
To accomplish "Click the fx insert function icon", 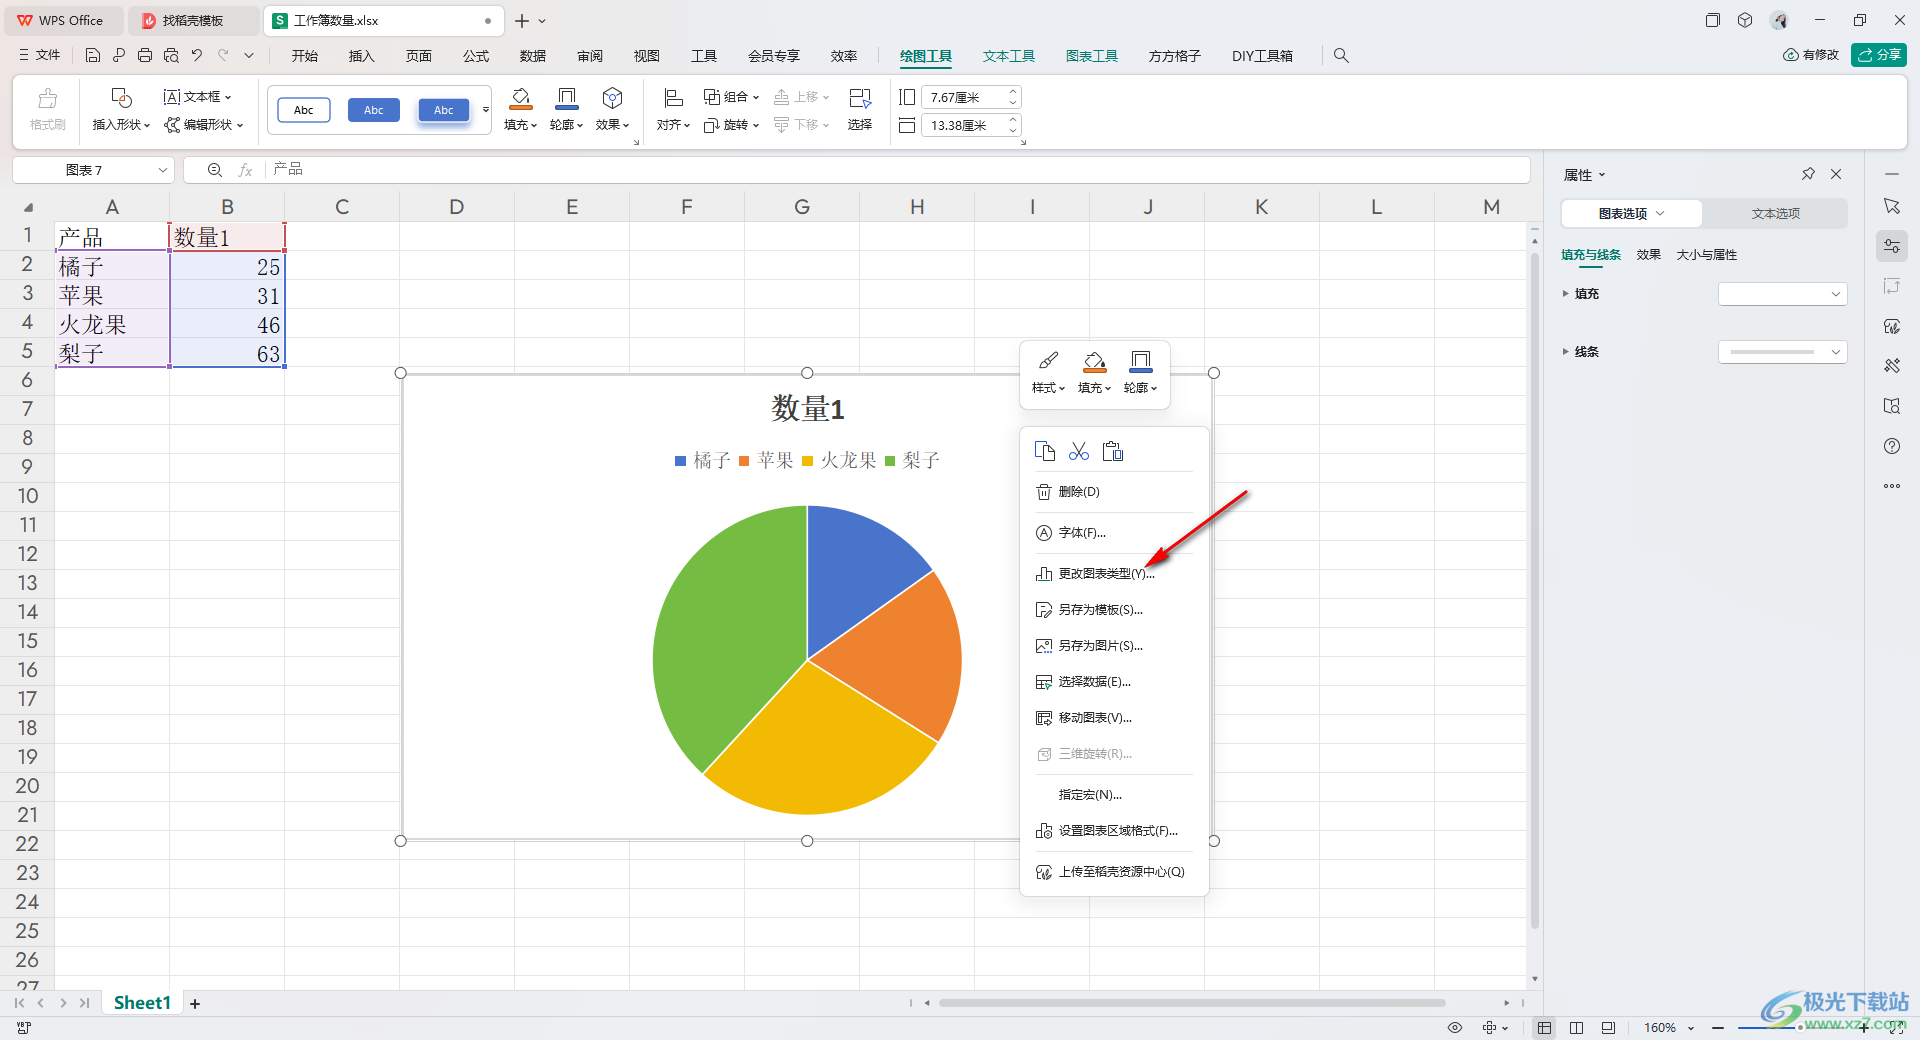I will 245,170.
